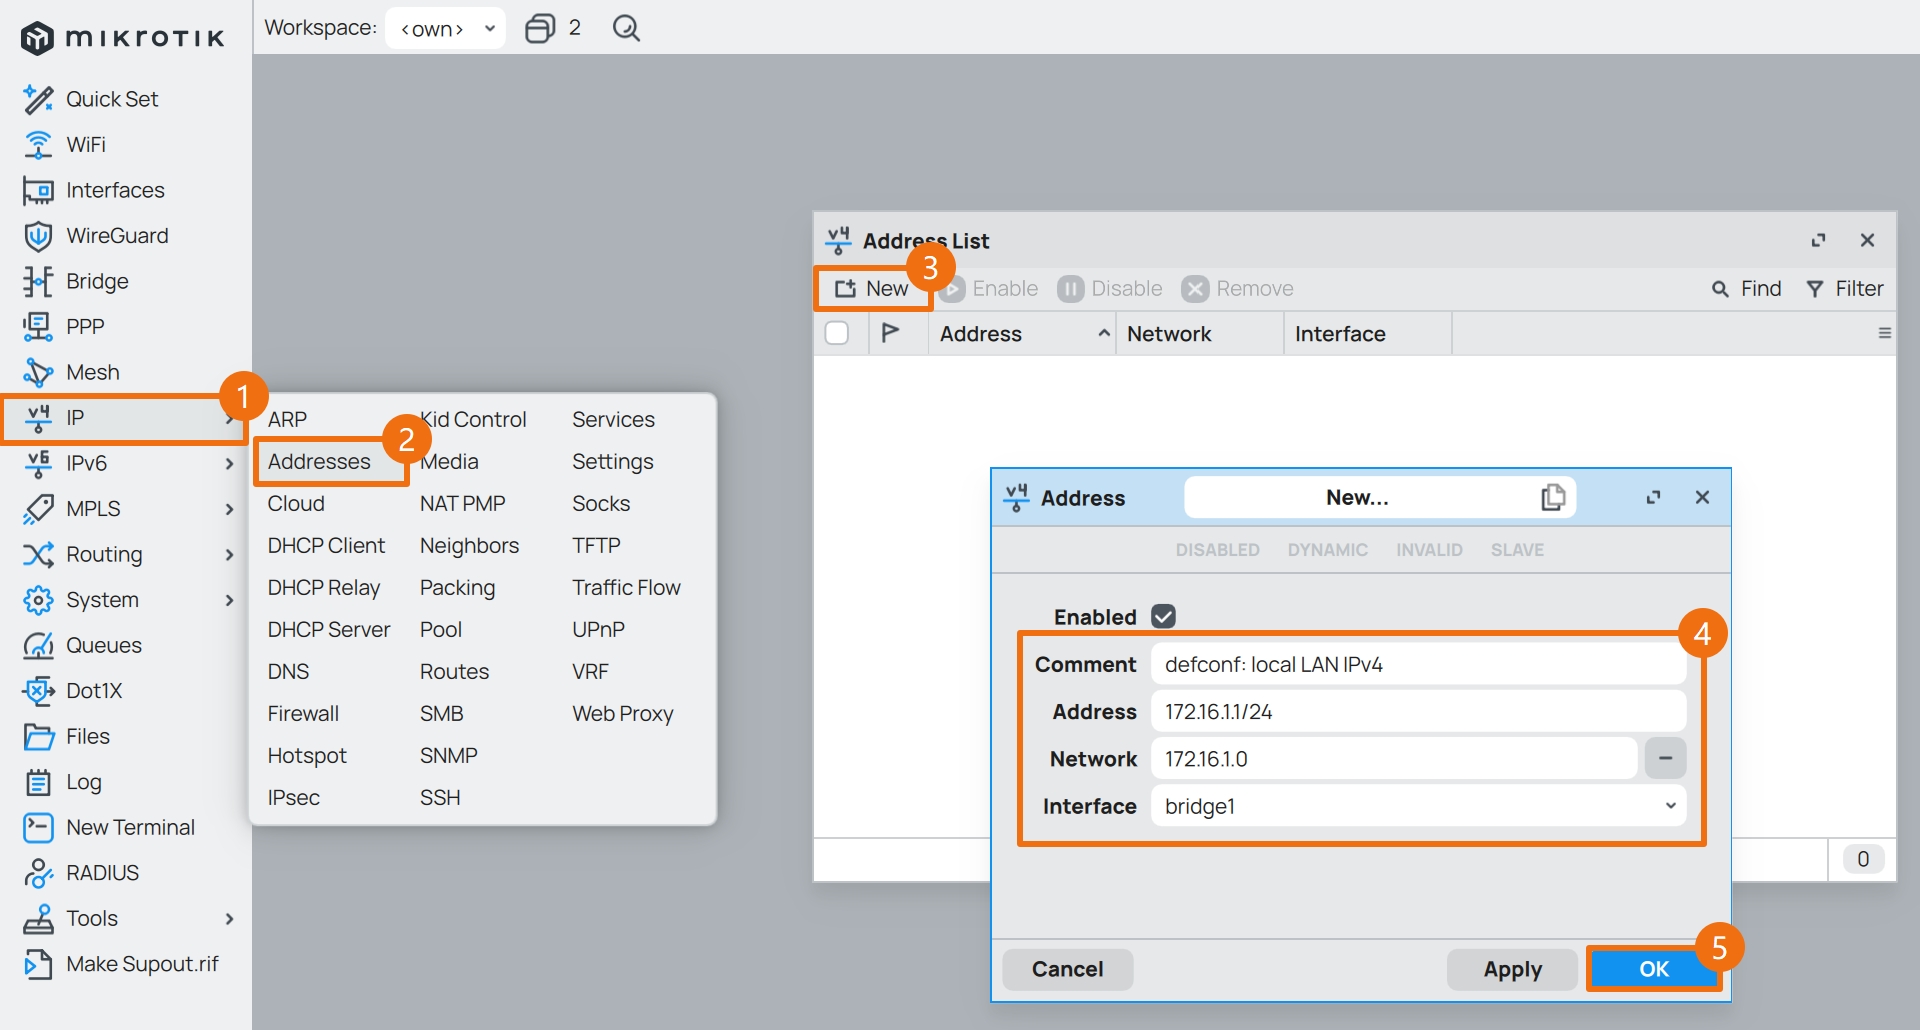The height and width of the screenshot is (1030, 1920).
Task: Open the PPP sidebar icon
Action: point(38,327)
